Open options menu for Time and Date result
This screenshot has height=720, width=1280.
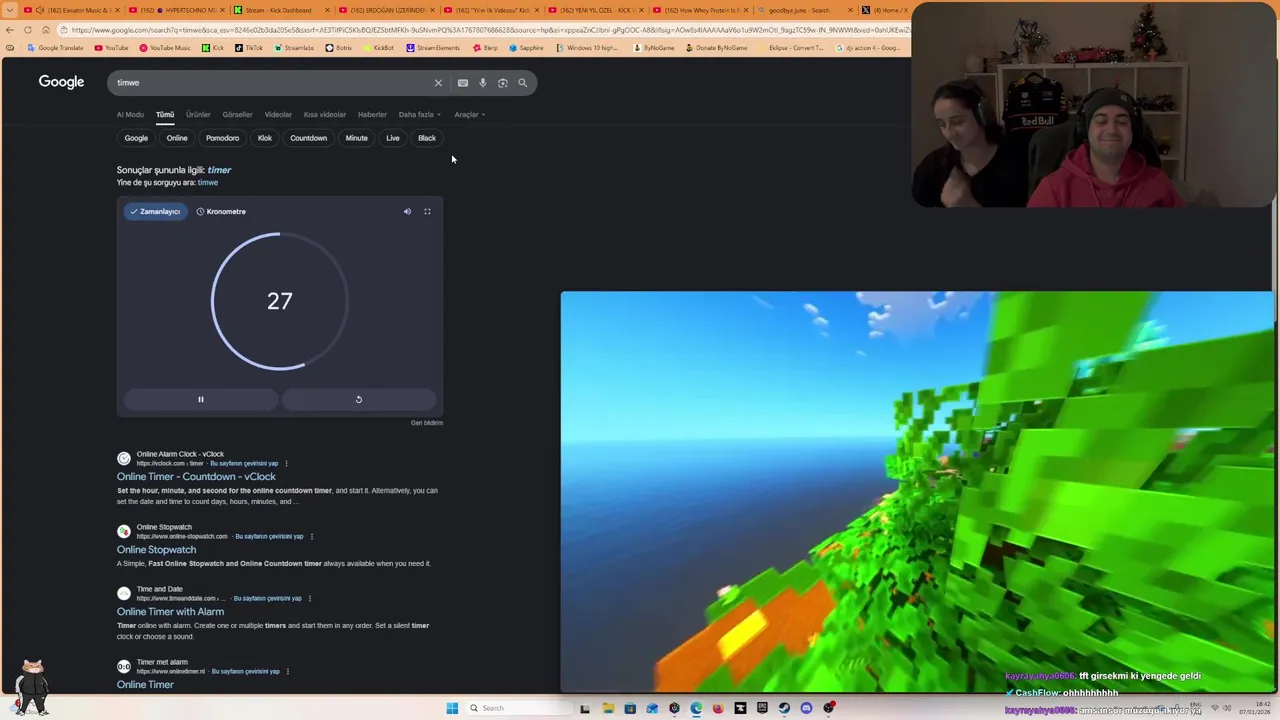(x=309, y=598)
